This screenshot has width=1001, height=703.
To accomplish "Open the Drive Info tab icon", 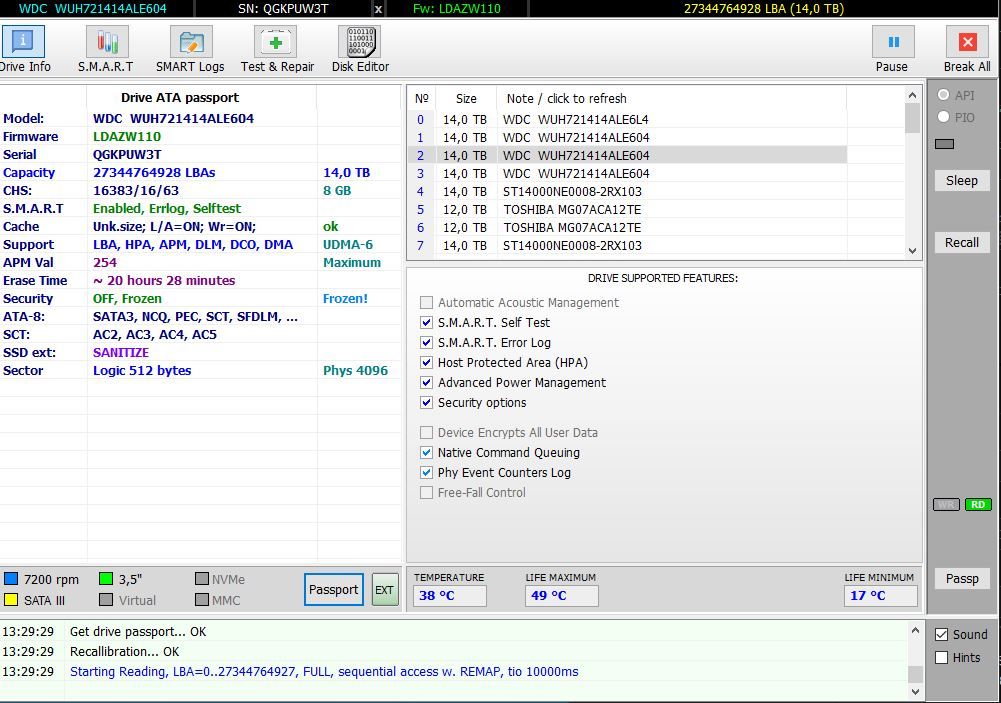I will 23,42.
